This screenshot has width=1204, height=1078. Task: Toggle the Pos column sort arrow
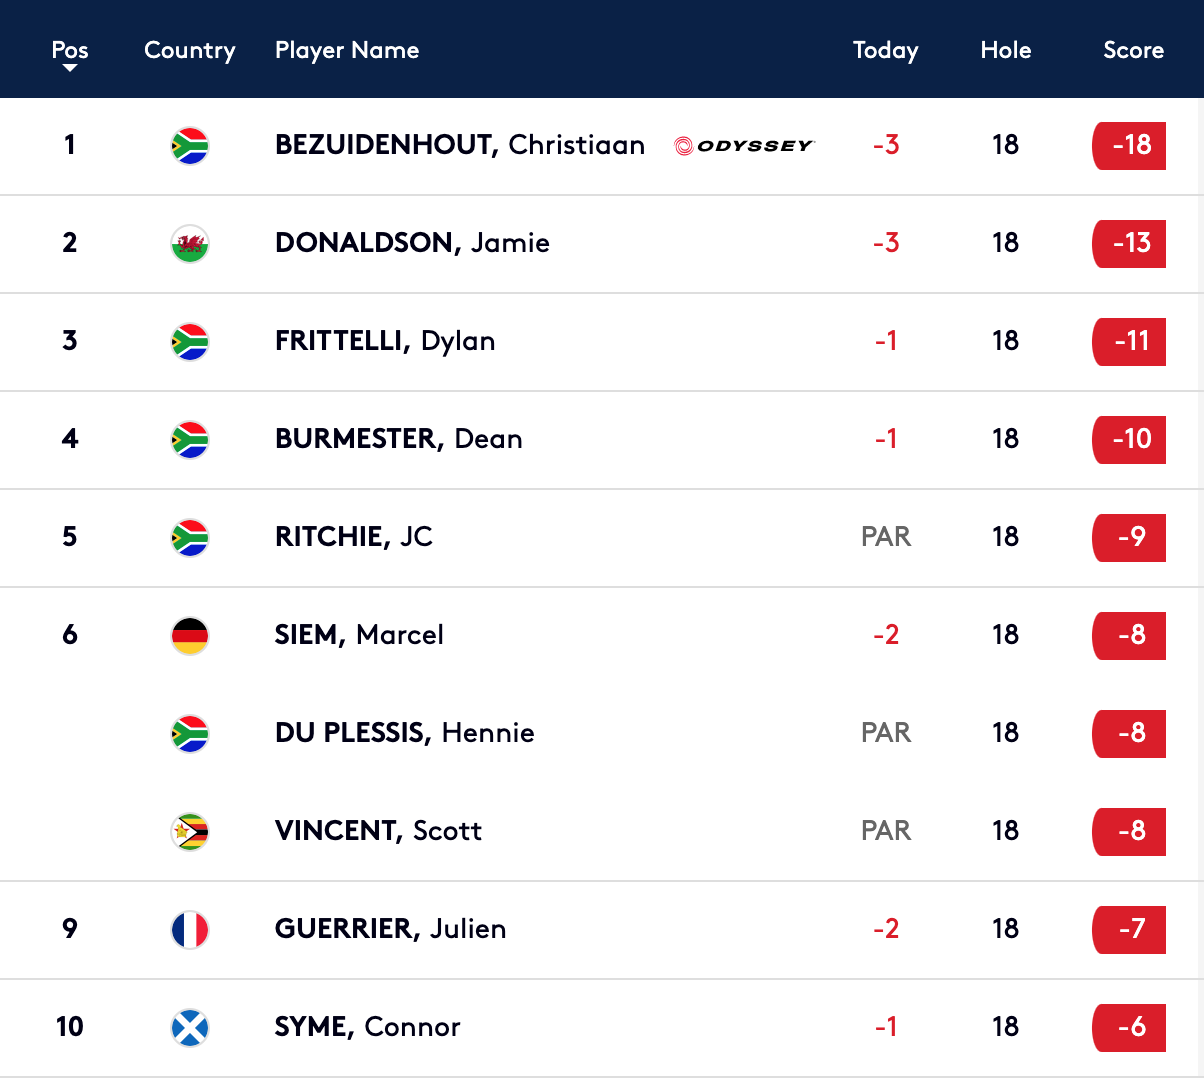pyautogui.click(x=70, y=68)
